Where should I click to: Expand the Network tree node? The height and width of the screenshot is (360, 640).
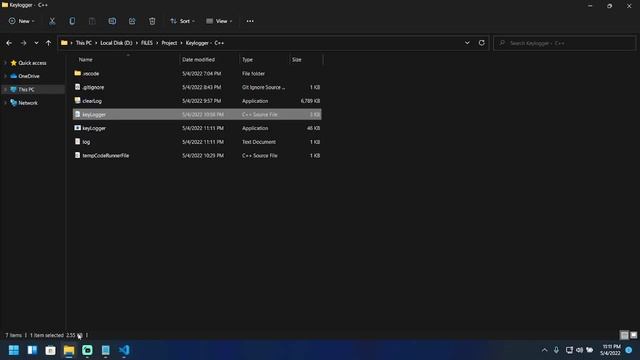pyautogui.click(x=5, y=103)
